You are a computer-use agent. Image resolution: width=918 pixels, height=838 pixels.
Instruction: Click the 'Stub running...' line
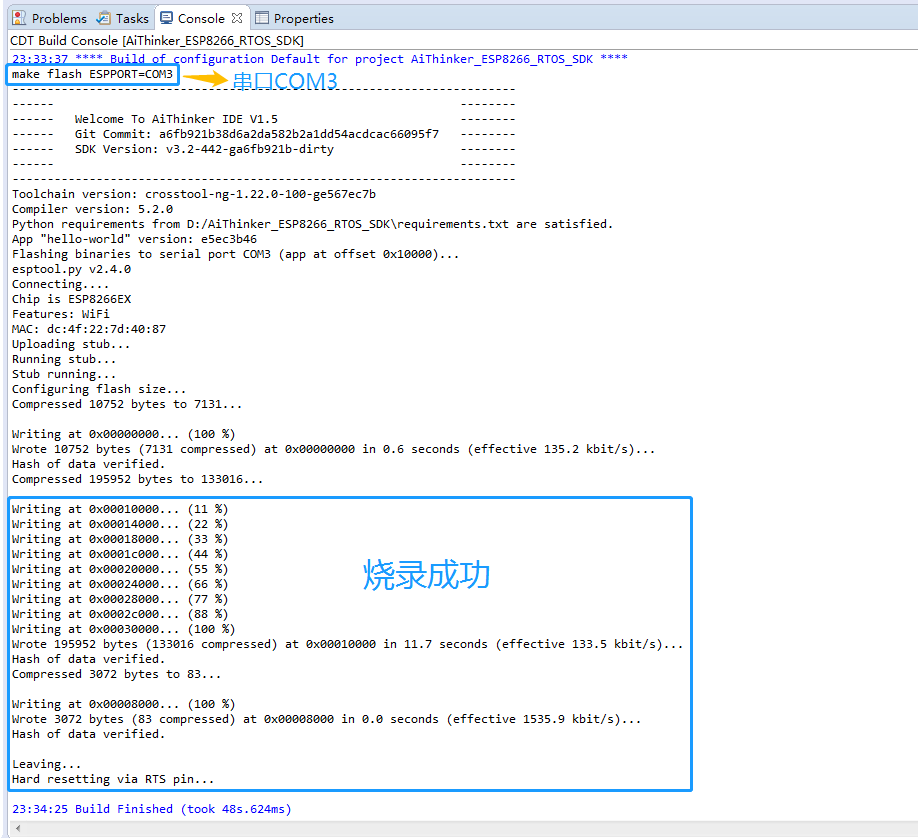(x=64, y=374)
